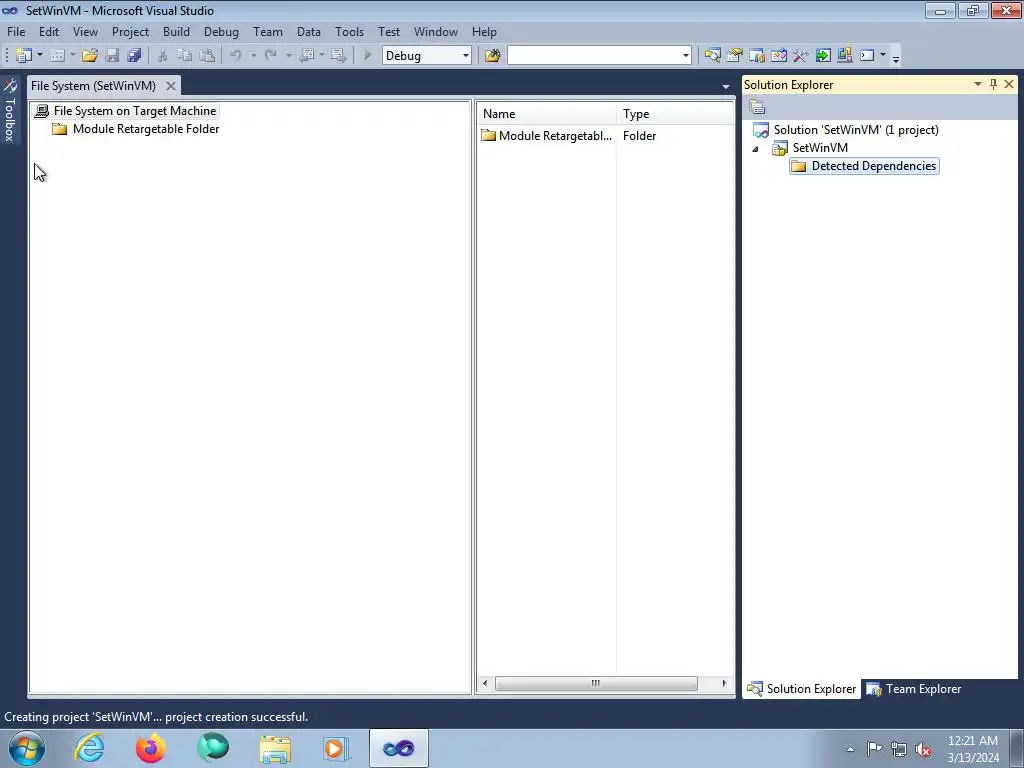This screenshot has height=768, width=1024.
Task: Toggle auto-hide pin on Solution Explorer
Action: [x=993, y=84]
